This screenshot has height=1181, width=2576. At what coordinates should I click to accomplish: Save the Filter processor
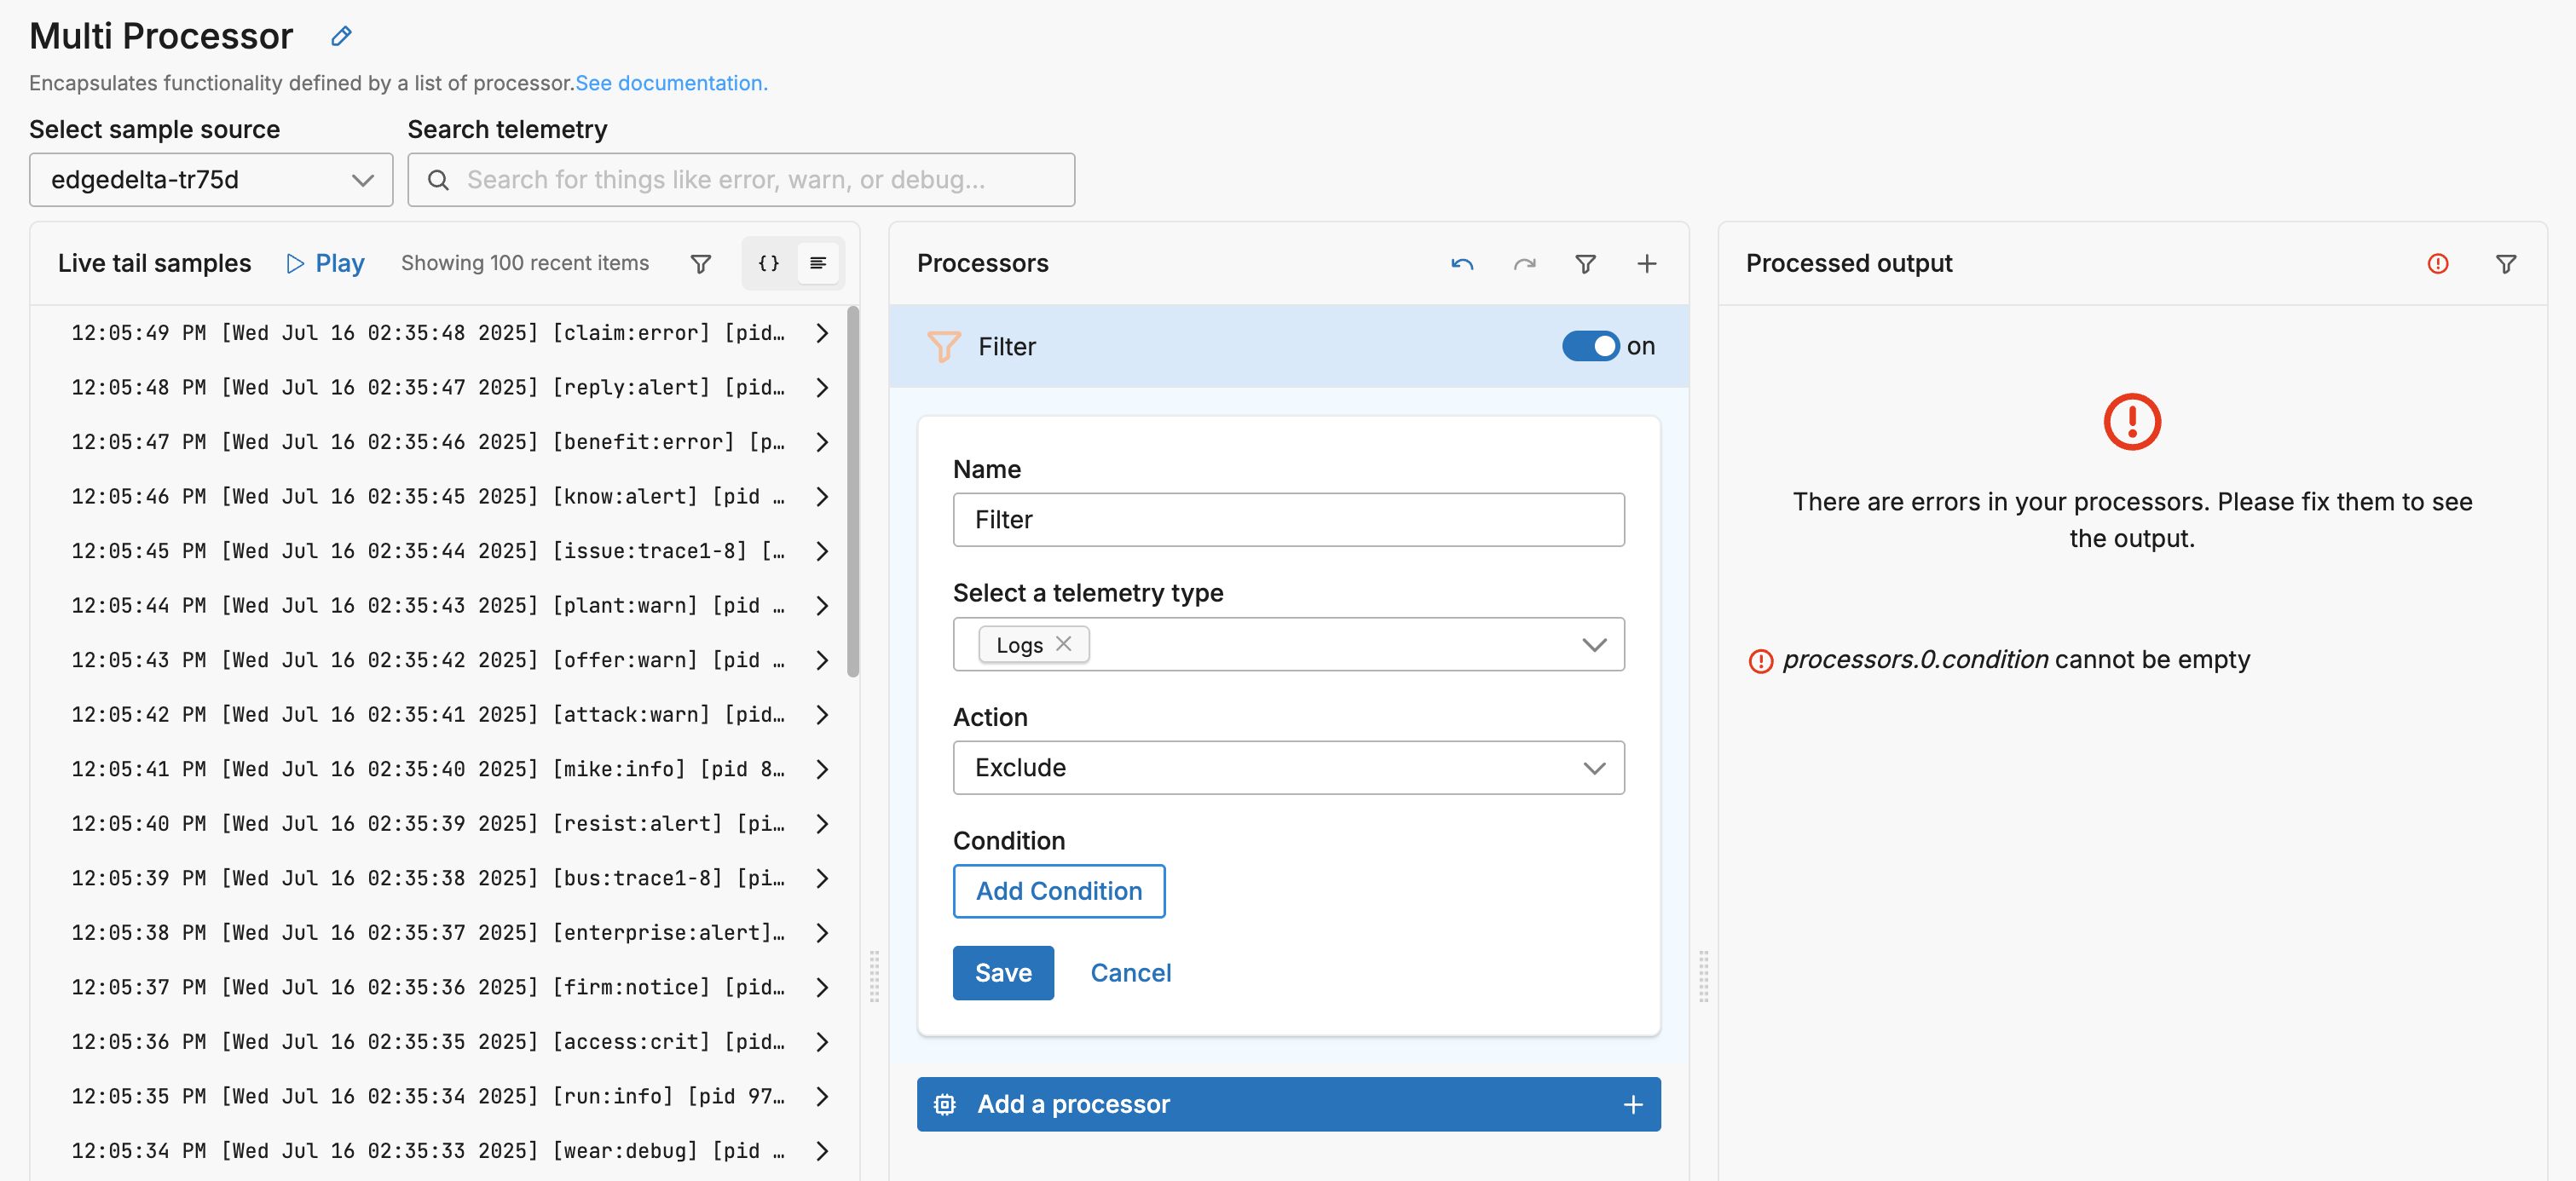coord(1003,973)
